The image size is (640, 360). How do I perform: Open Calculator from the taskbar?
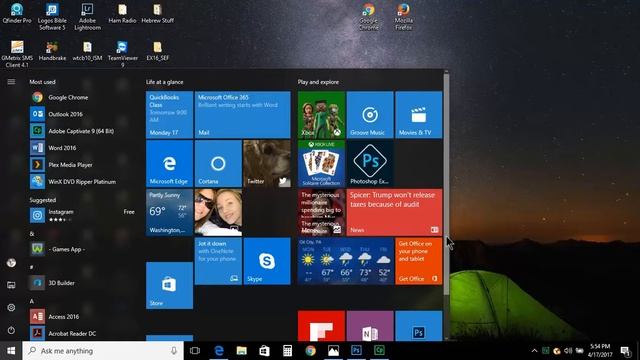click(x=287, y=351)
